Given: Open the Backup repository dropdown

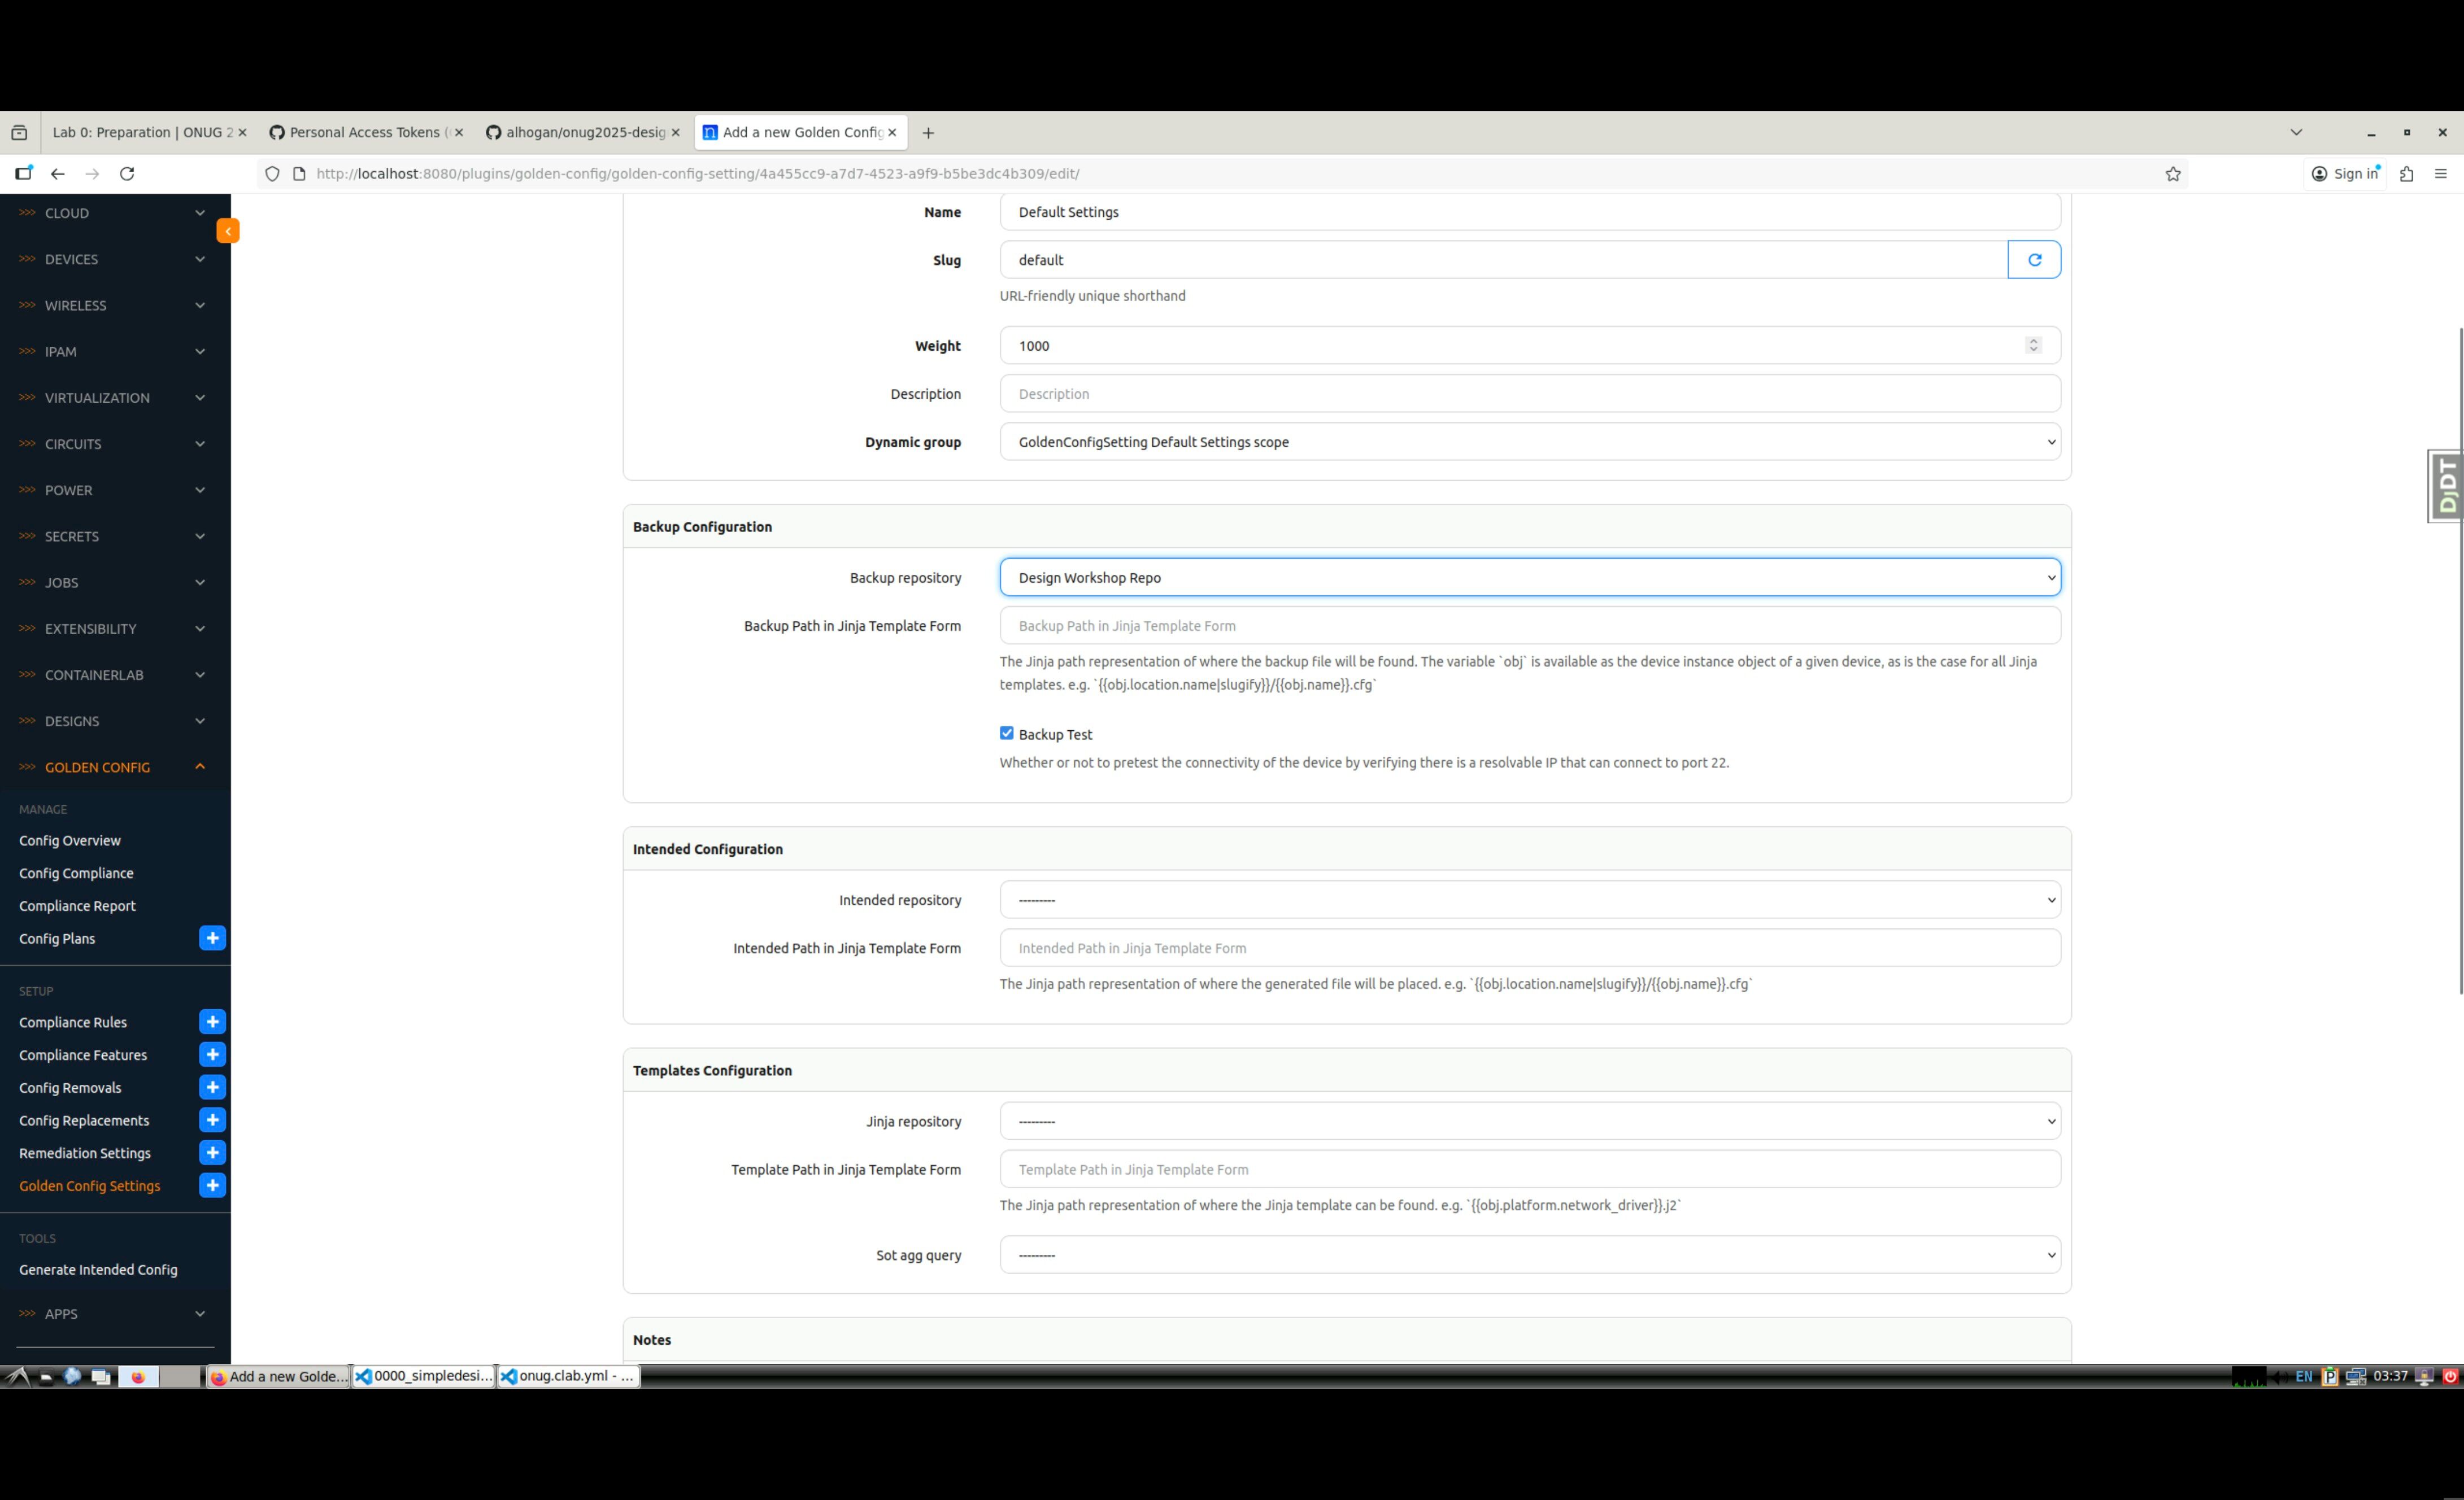Looking at the screenshot, I should click(x=1529, y=578).
